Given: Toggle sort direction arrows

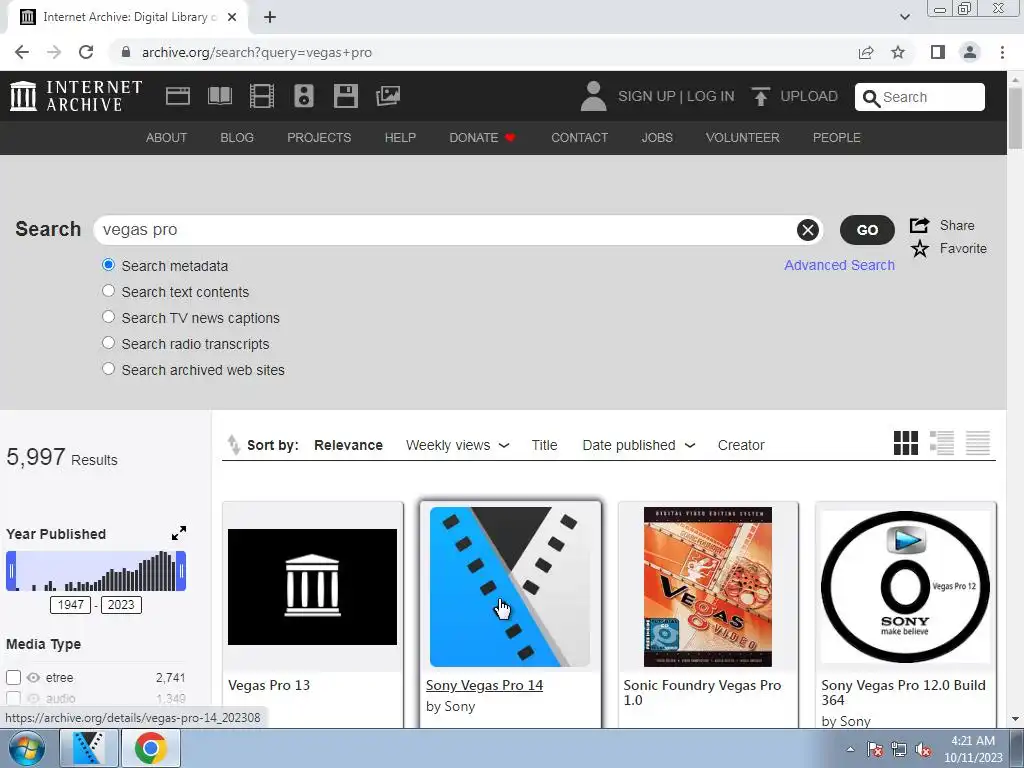Looking at the screenshot, I should tap(234, 445).
